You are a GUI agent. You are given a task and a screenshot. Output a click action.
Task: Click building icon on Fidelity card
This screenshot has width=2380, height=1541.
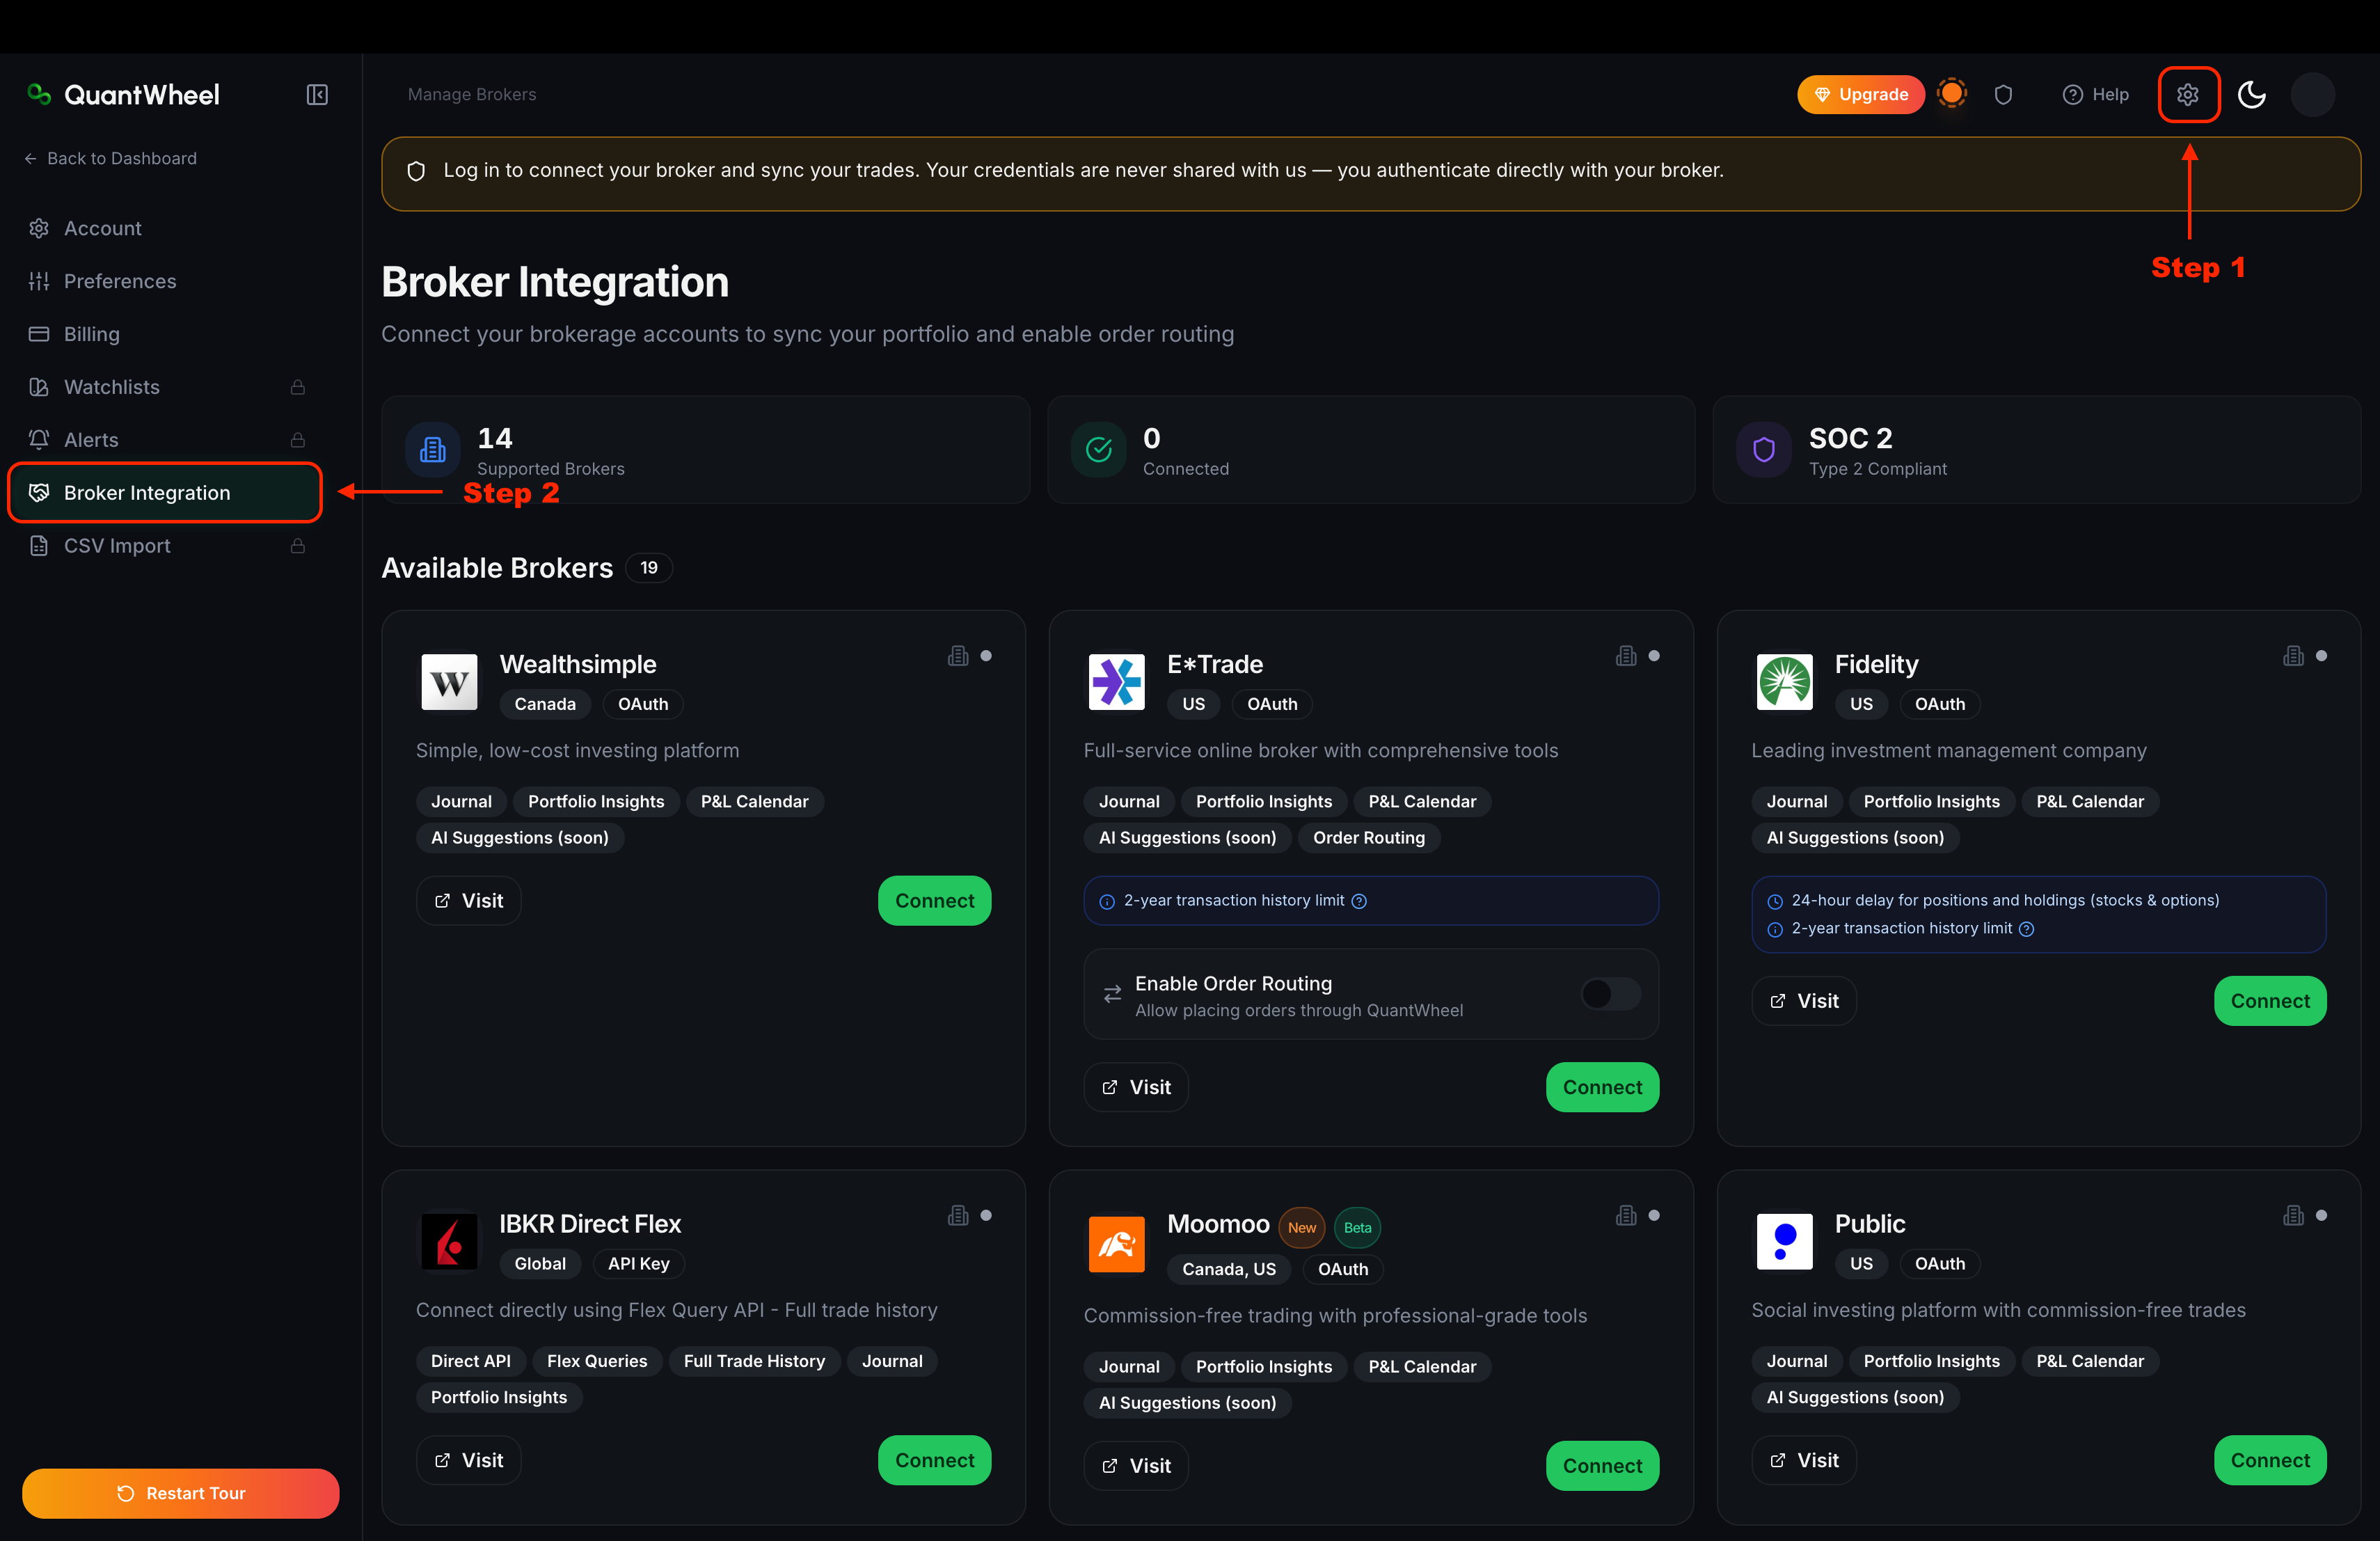pyautogui.click(x=2294, y=656)
